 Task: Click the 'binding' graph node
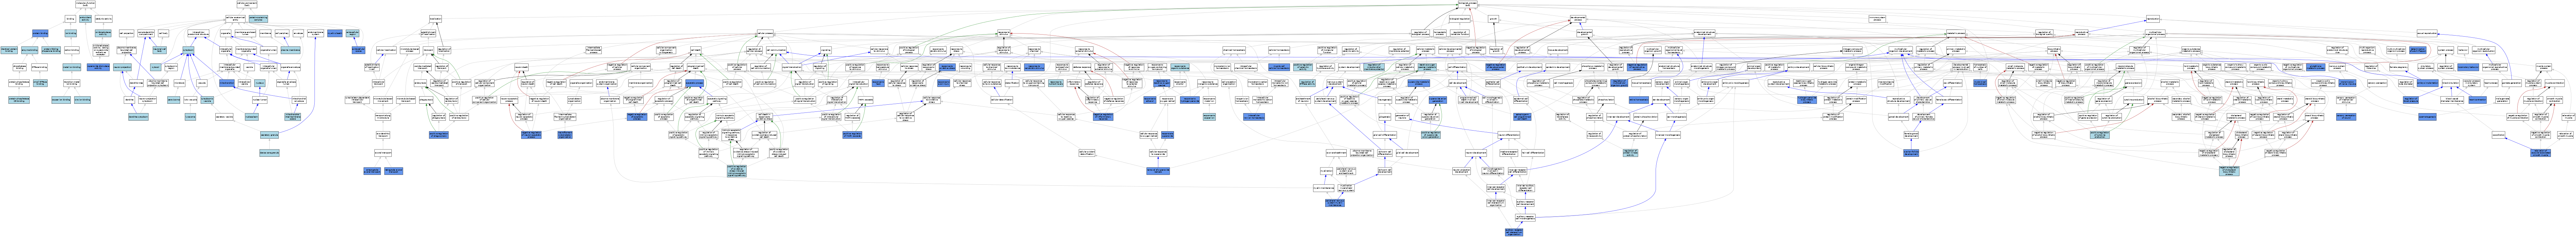tap(70, 19)
